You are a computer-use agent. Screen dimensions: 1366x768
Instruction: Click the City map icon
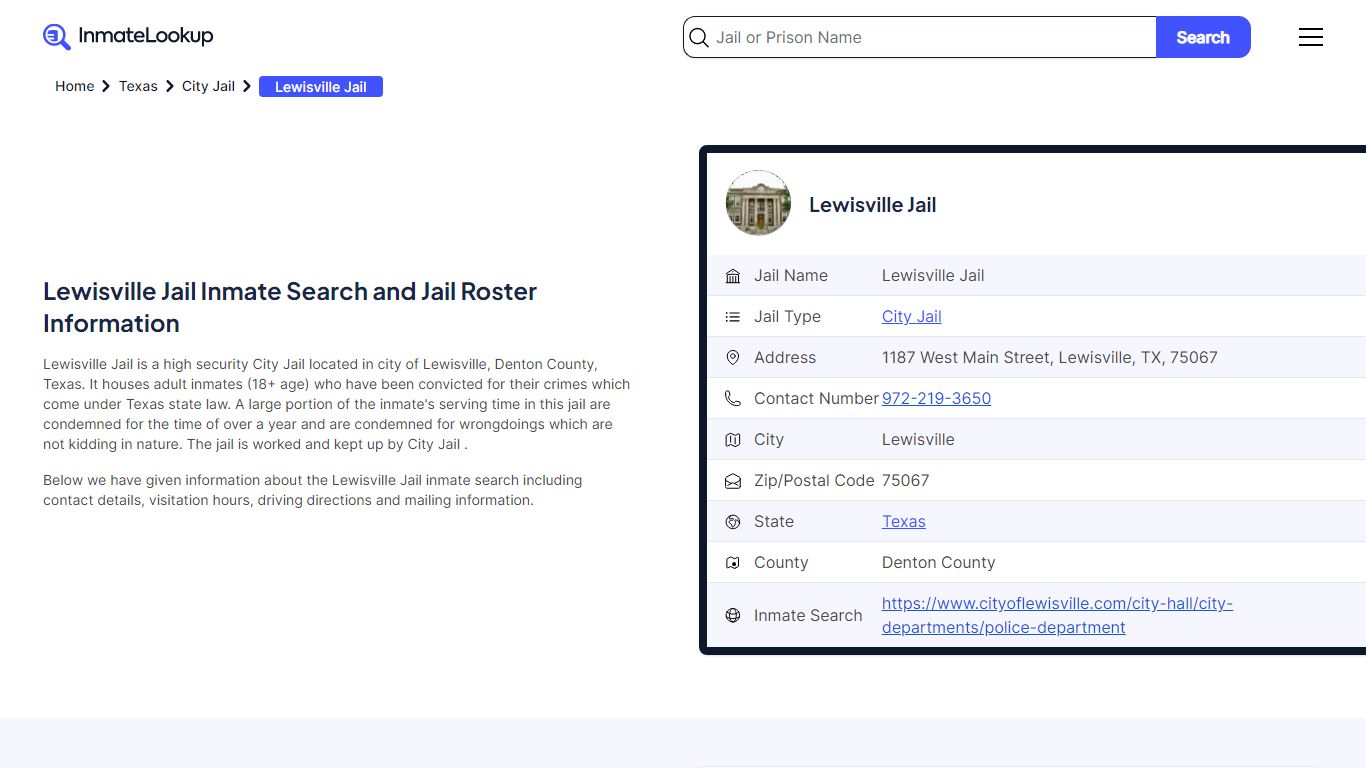click(x=733, y=440)
